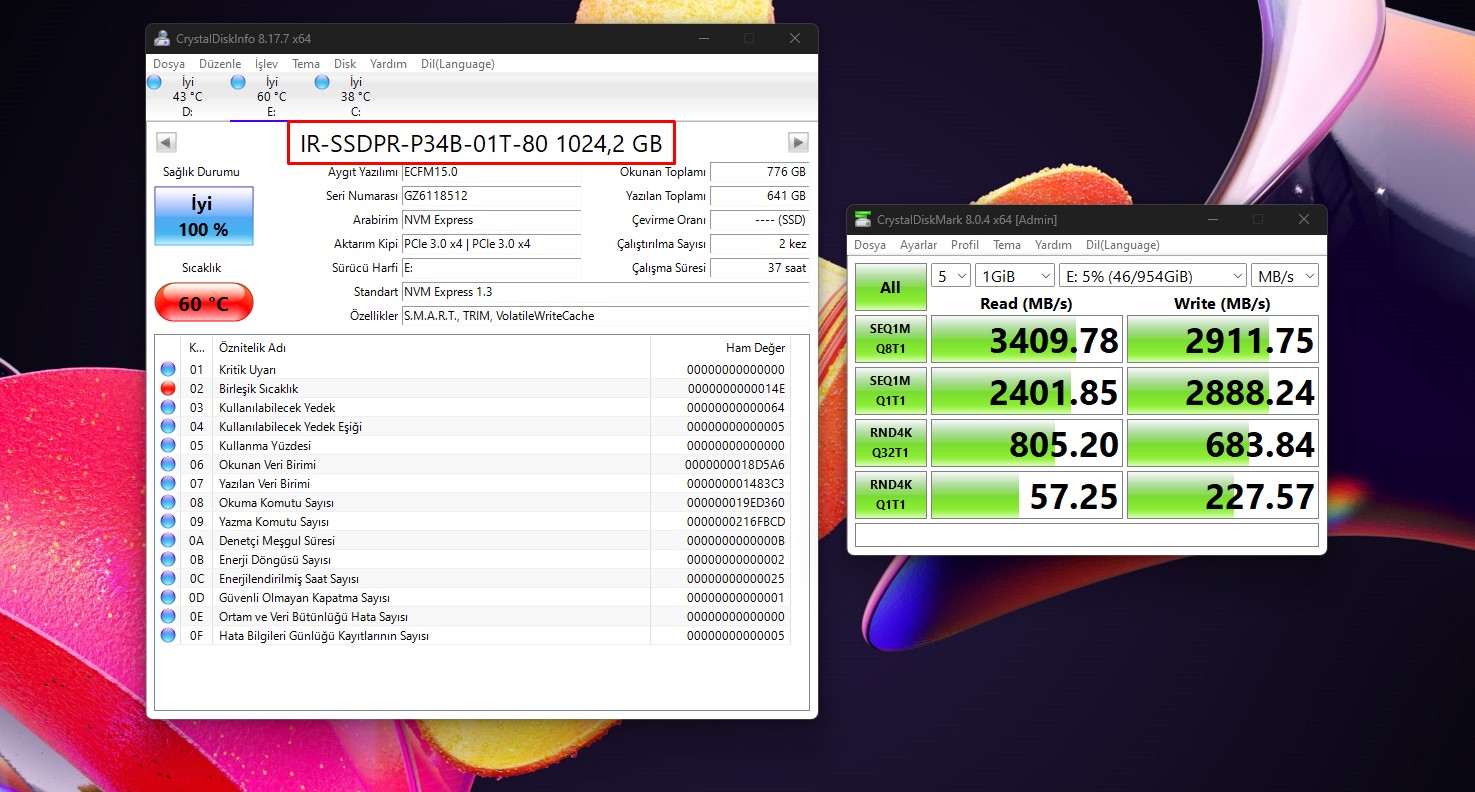Open Yardım menu in CrystalDiskMark

tap(1053, 245)
